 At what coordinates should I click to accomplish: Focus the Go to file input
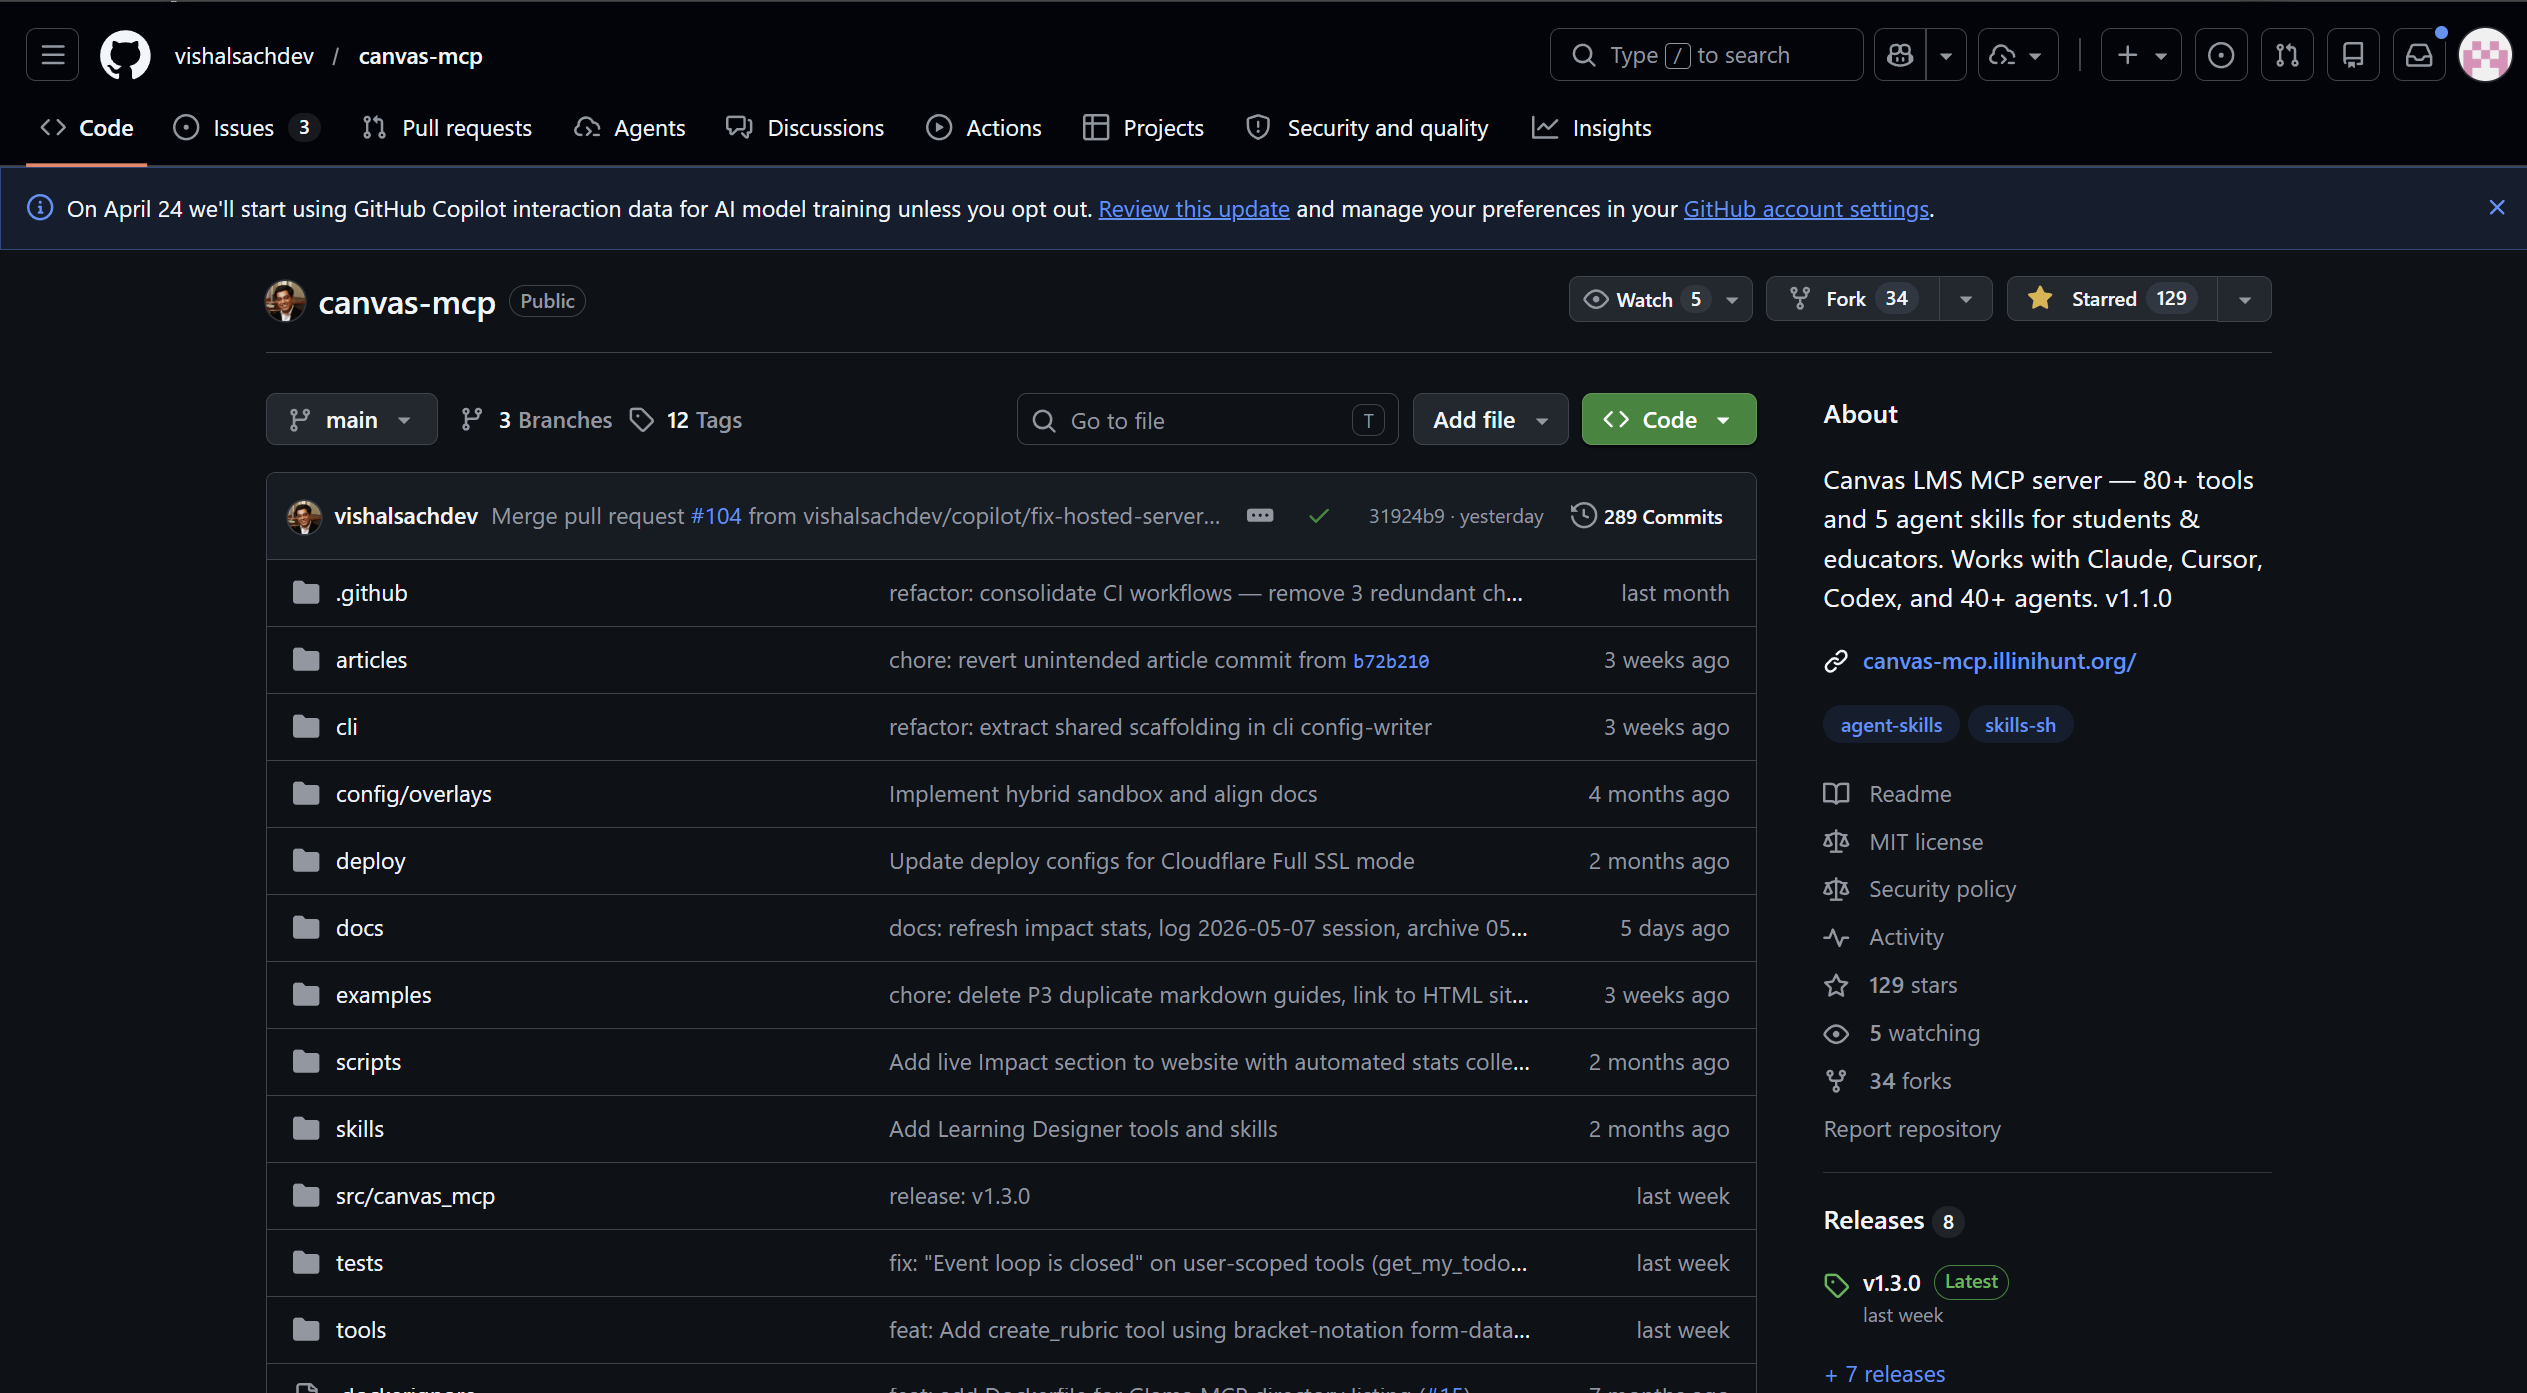point(1207,420)
